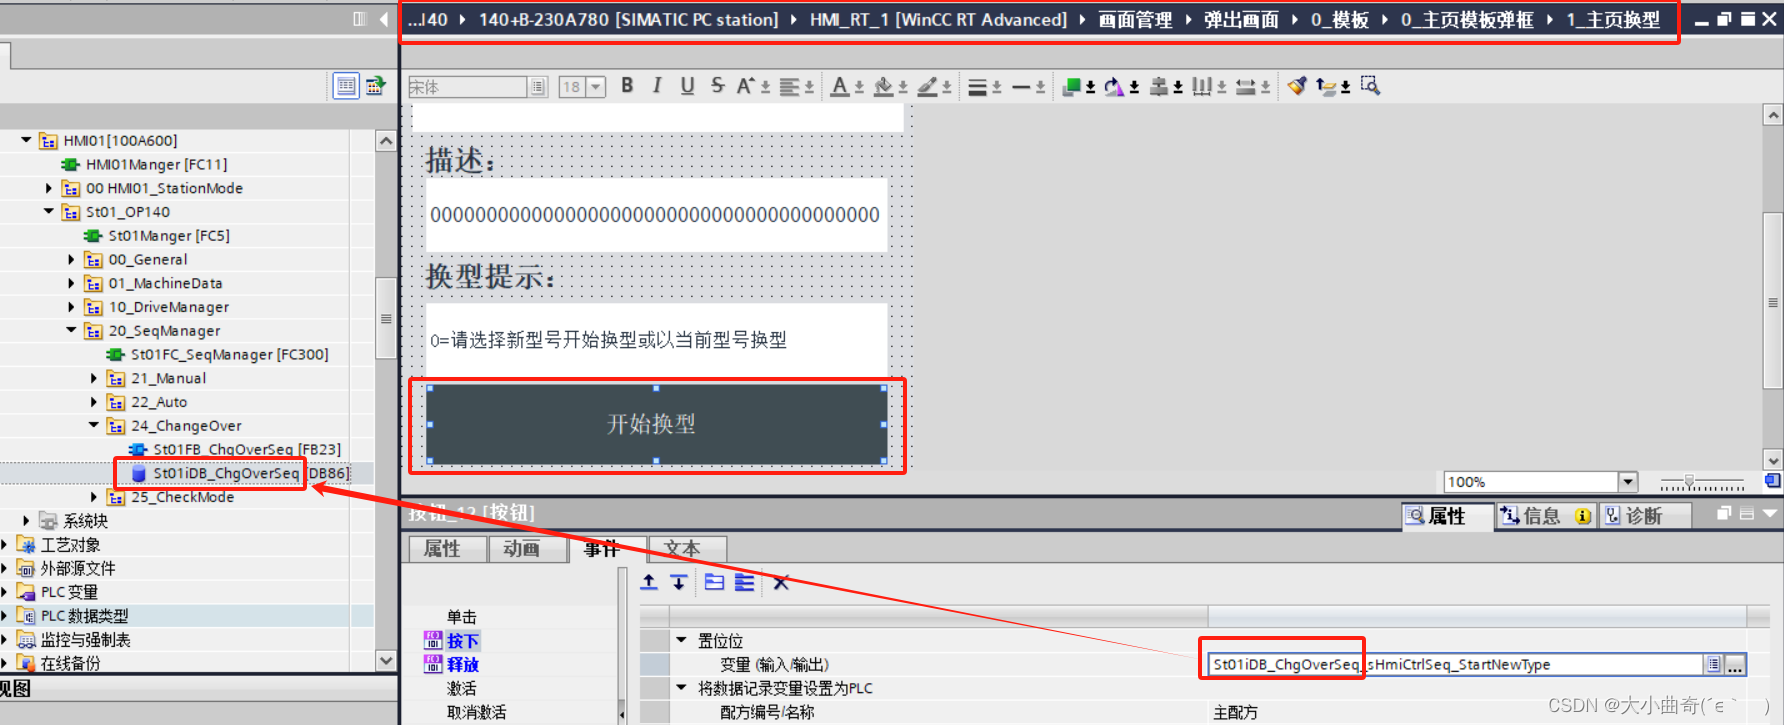This screenshot has height=725, width=1784.
Task: Expand the 21_Manual folder
Action: (94, 378)
